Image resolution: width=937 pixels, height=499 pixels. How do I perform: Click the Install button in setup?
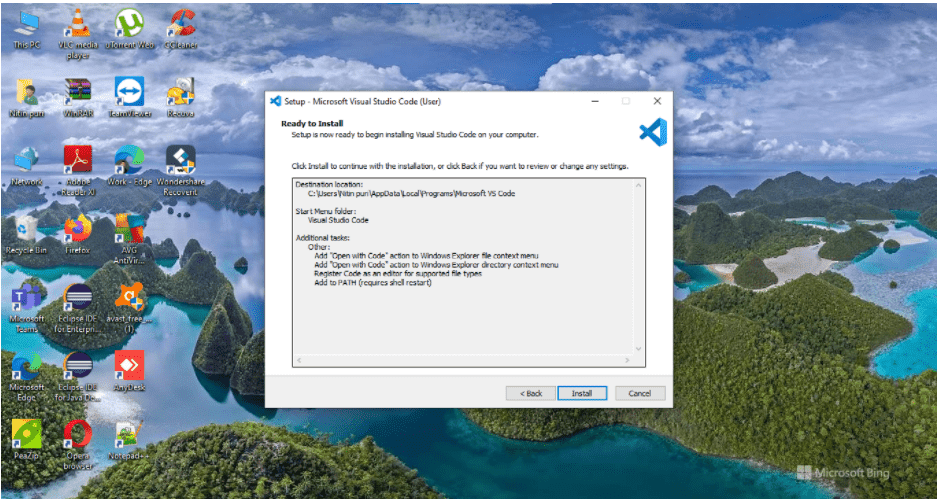tap(582, 393)
